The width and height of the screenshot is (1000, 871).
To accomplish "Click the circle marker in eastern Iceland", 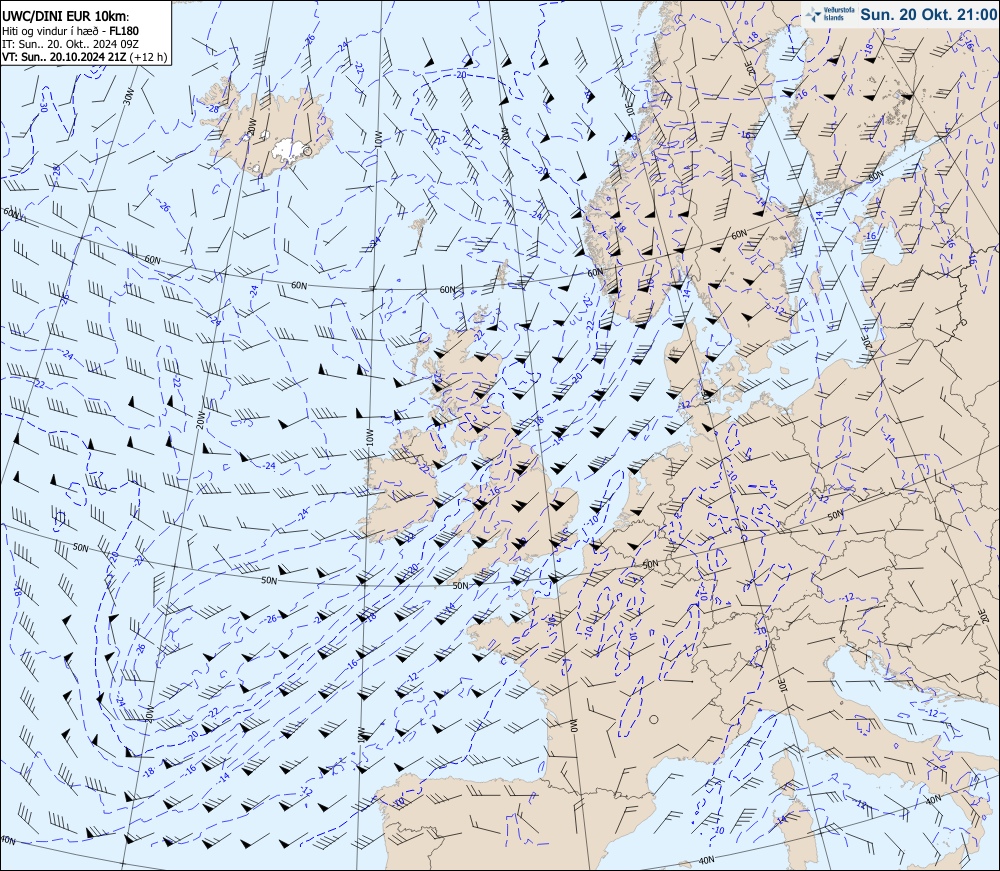I will [307, 151].
